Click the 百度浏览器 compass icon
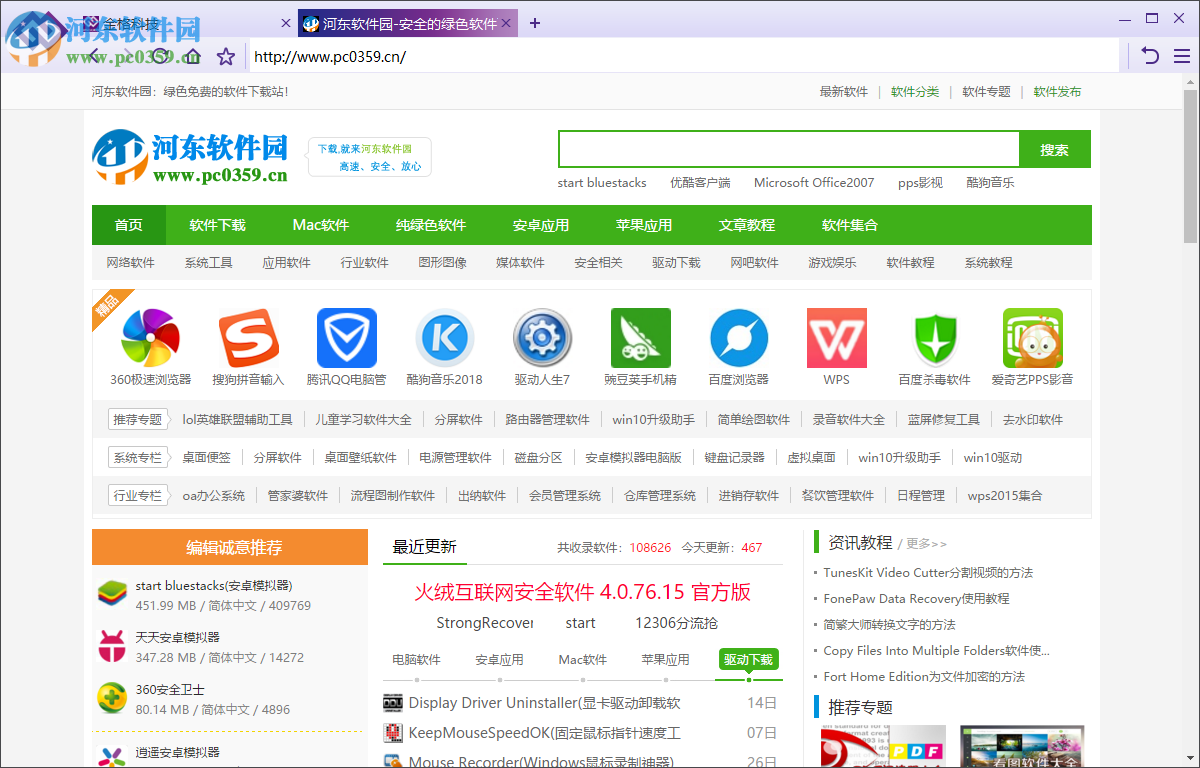Image resolution: width=1200 pixels, height=768 pixels. tap(738, 338)
